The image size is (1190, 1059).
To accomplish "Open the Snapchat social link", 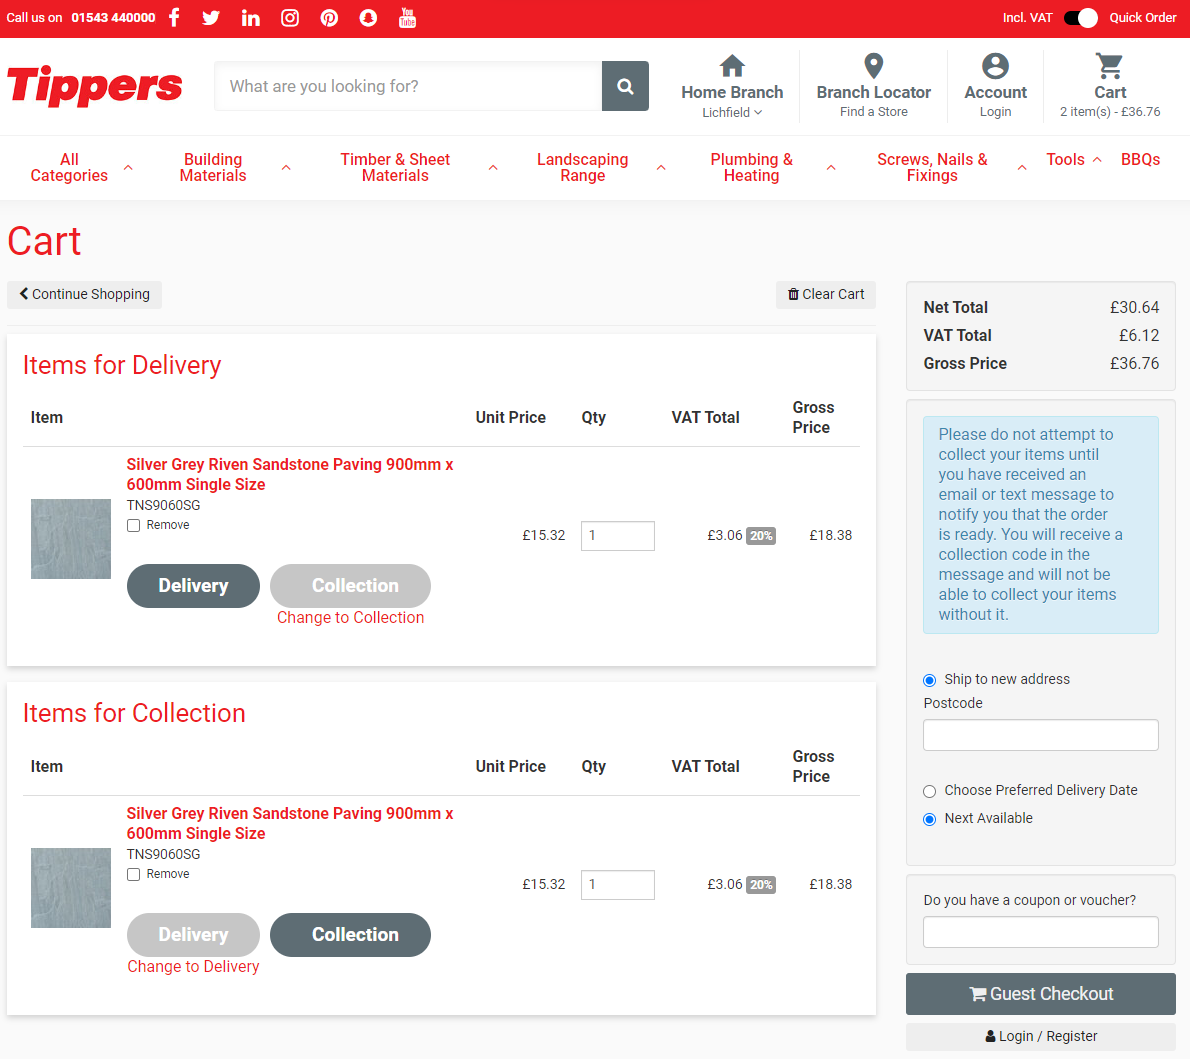I will 368,17.
